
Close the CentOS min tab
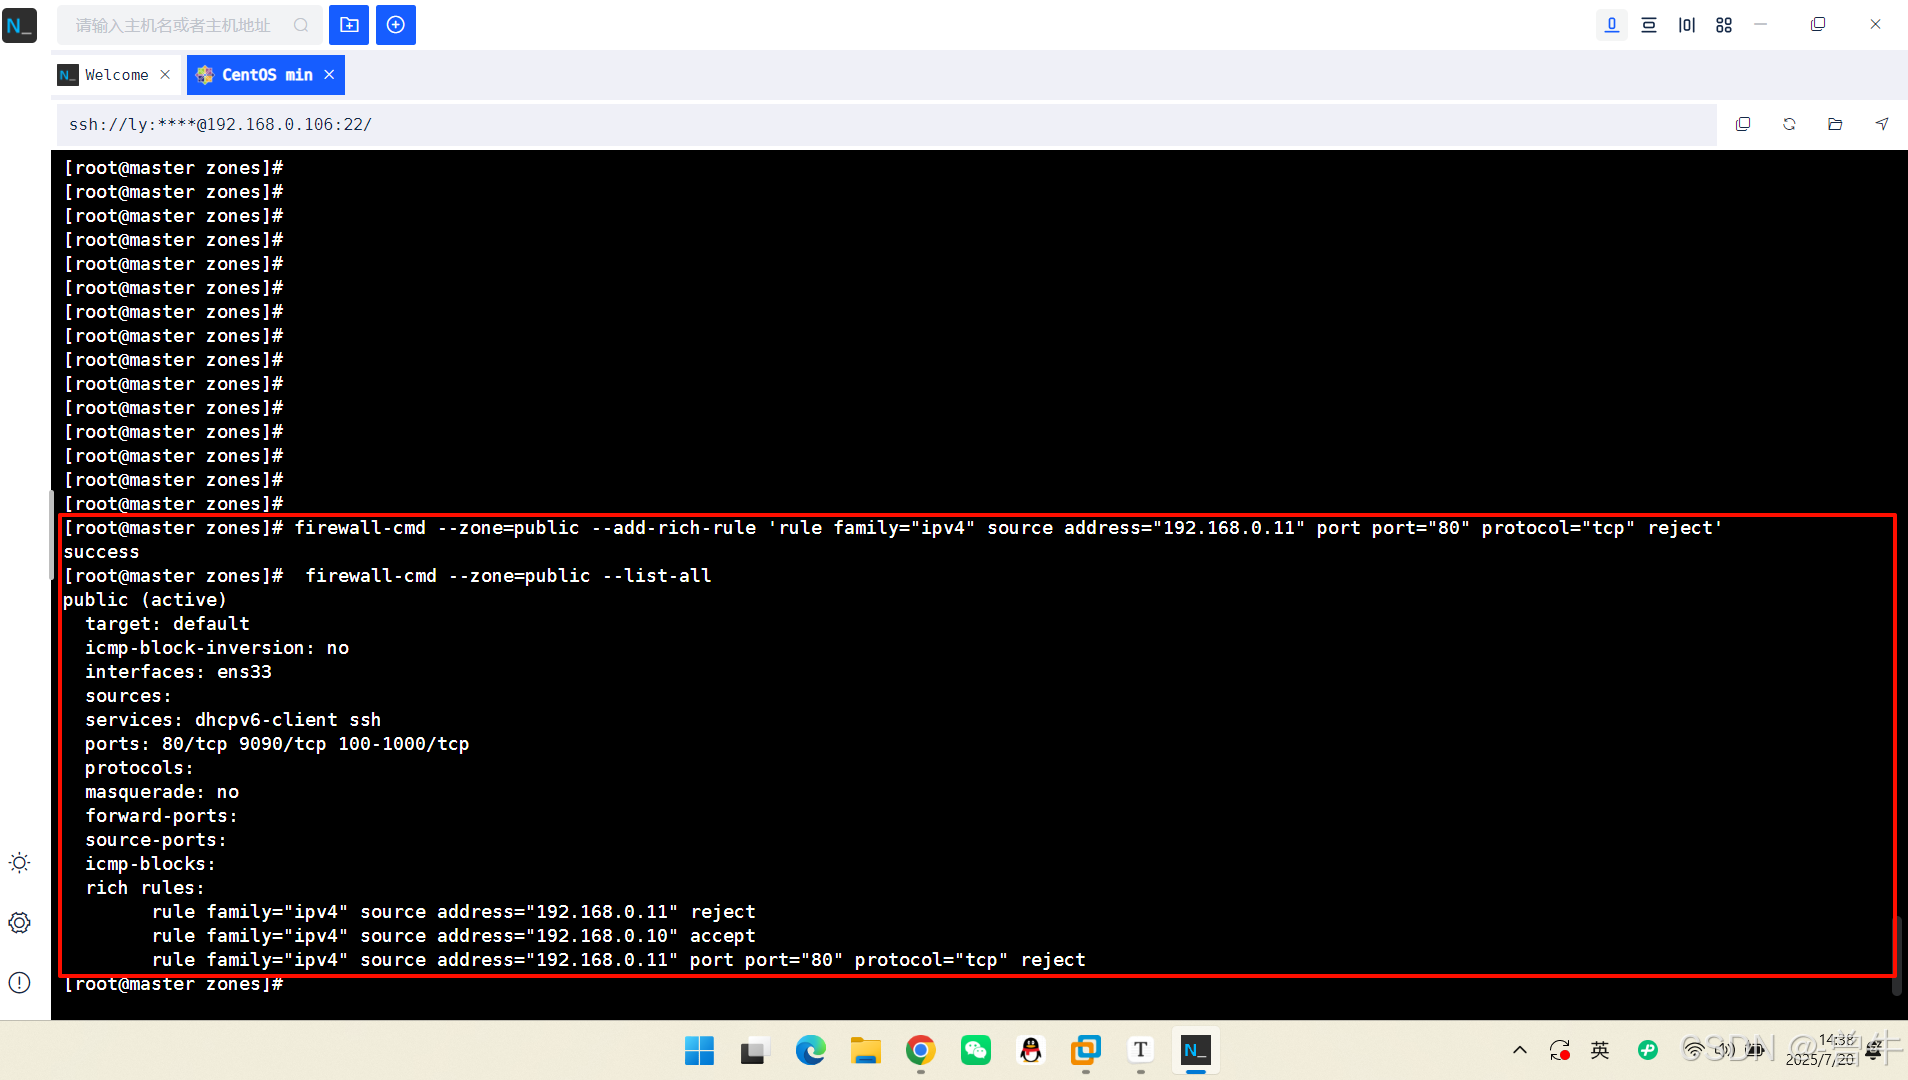tap(329, 75)
